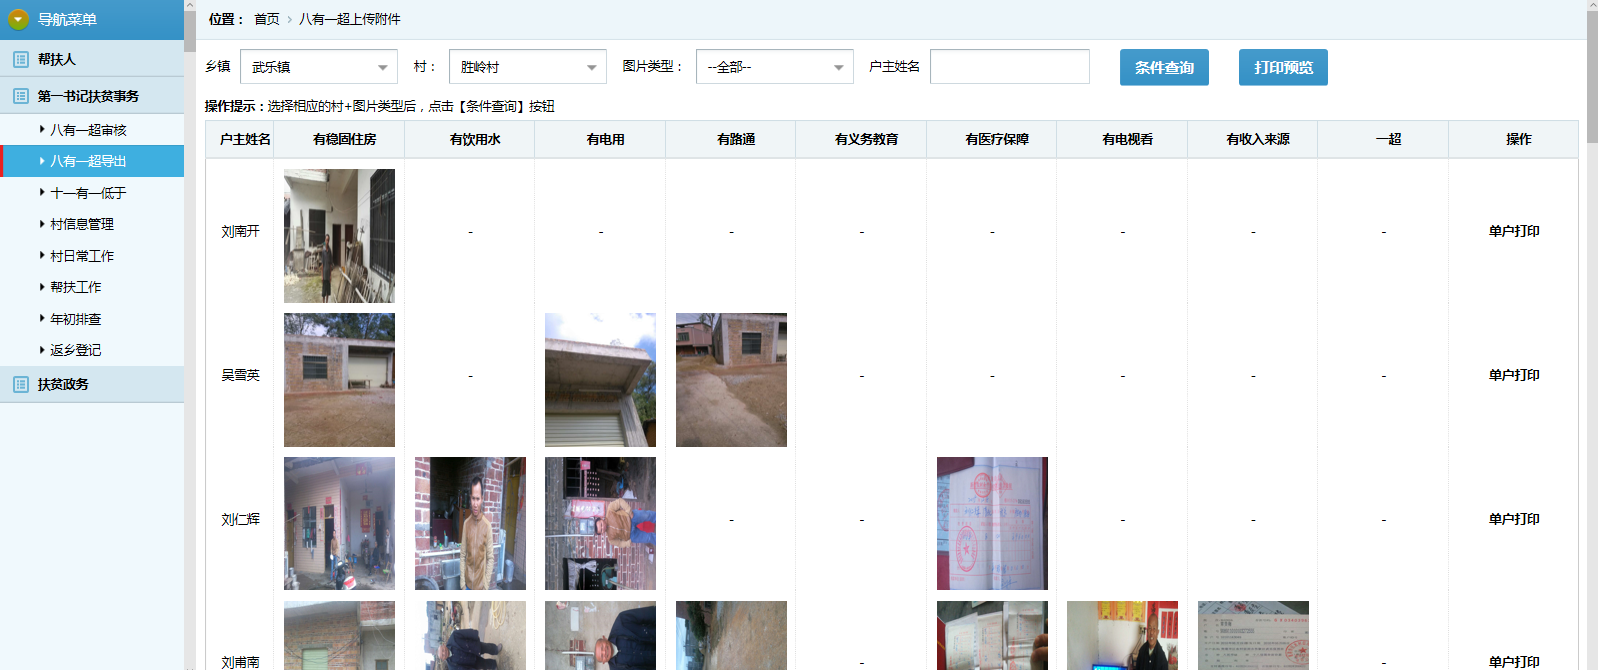The image size is (1598, 670).
Task: Expand the 扶贫政务 section
Action: click(92, 384)
